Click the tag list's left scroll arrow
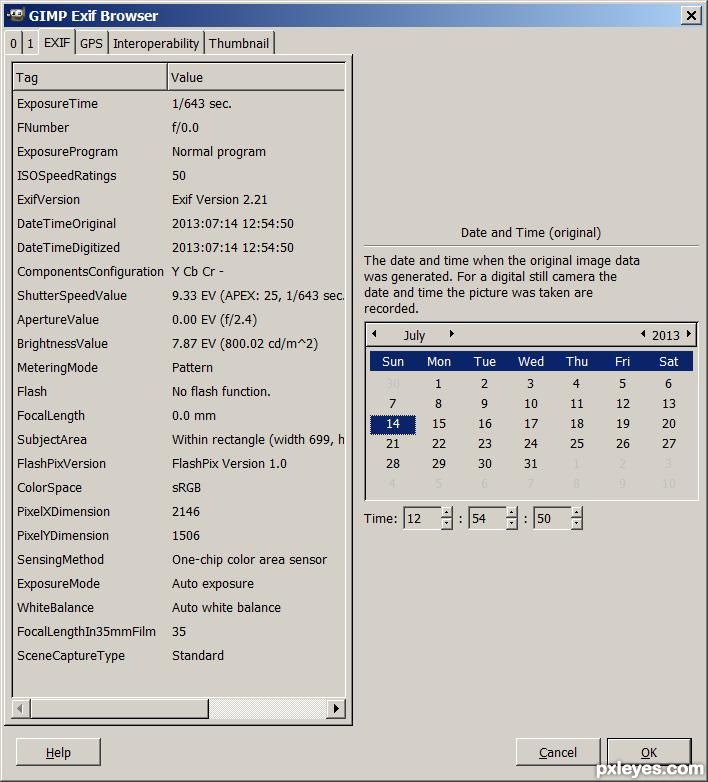The image size is (708, 782). [x=20, y=709]
